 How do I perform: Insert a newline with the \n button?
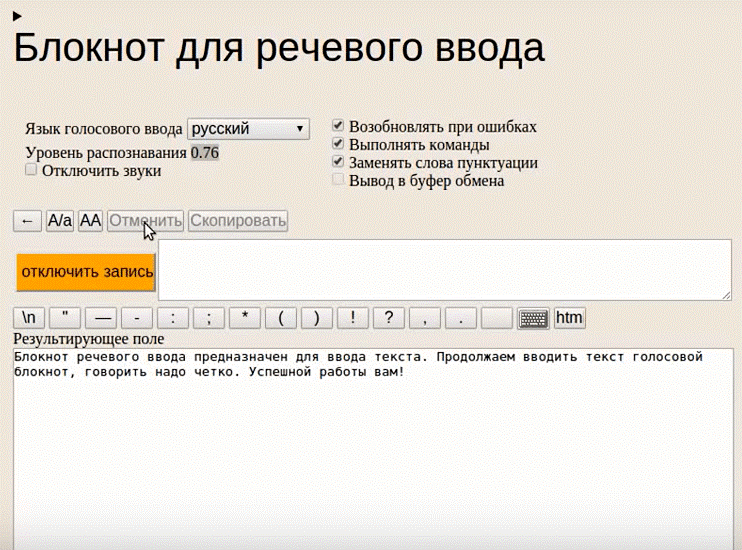coord(29,318)
